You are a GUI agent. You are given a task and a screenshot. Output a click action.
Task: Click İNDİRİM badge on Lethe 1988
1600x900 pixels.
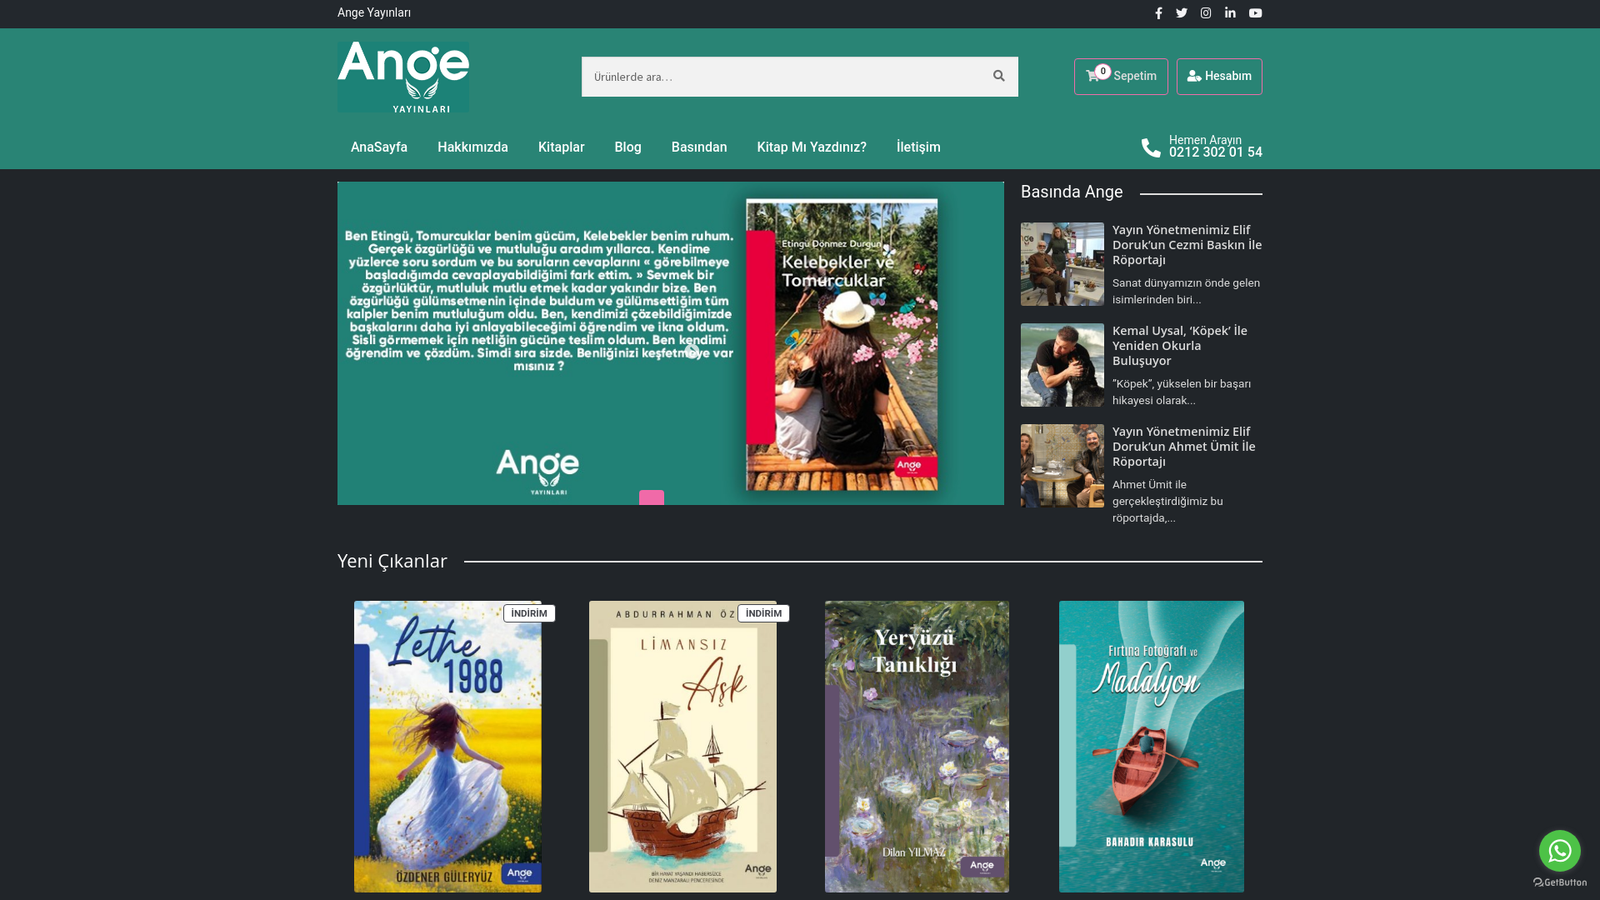coord(529,613)
